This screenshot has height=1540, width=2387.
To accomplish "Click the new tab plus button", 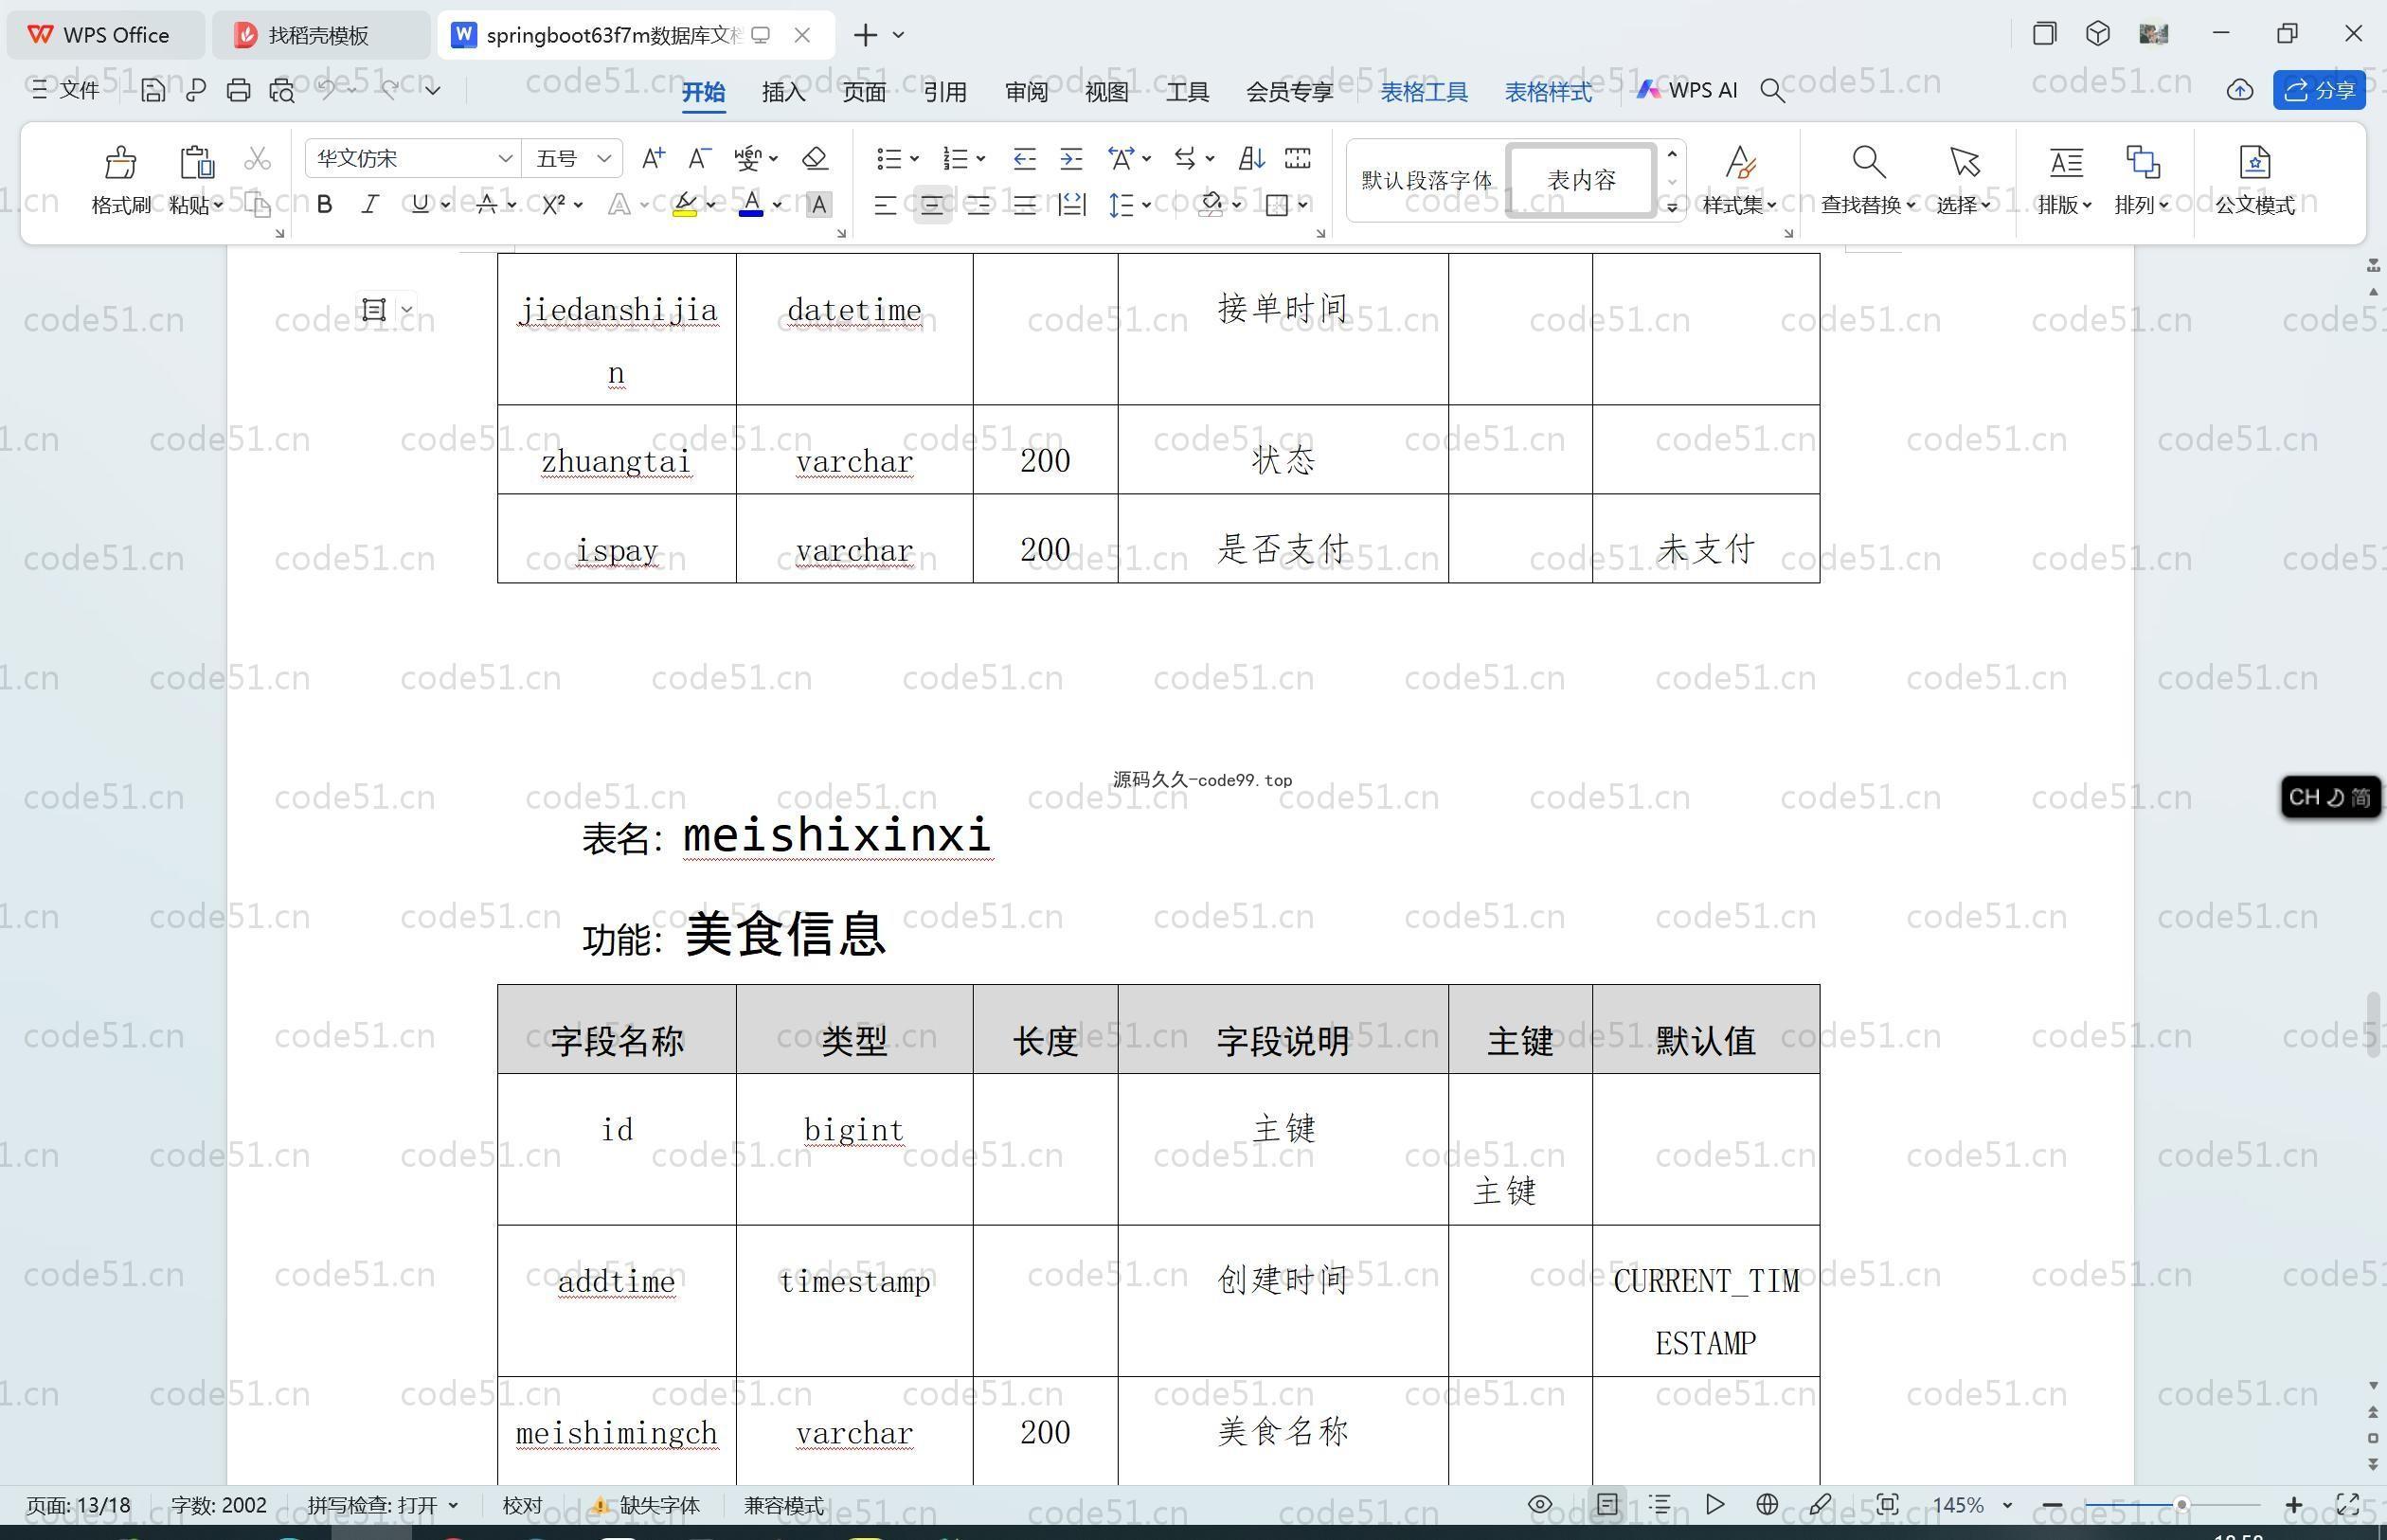I will (866, 35).
